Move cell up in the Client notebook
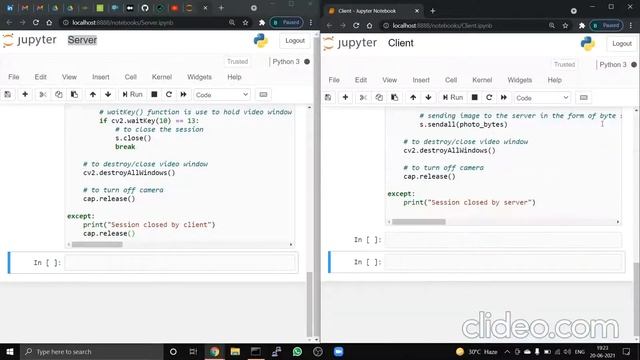This screenshot has height=360, width=640. click(413, 98)
